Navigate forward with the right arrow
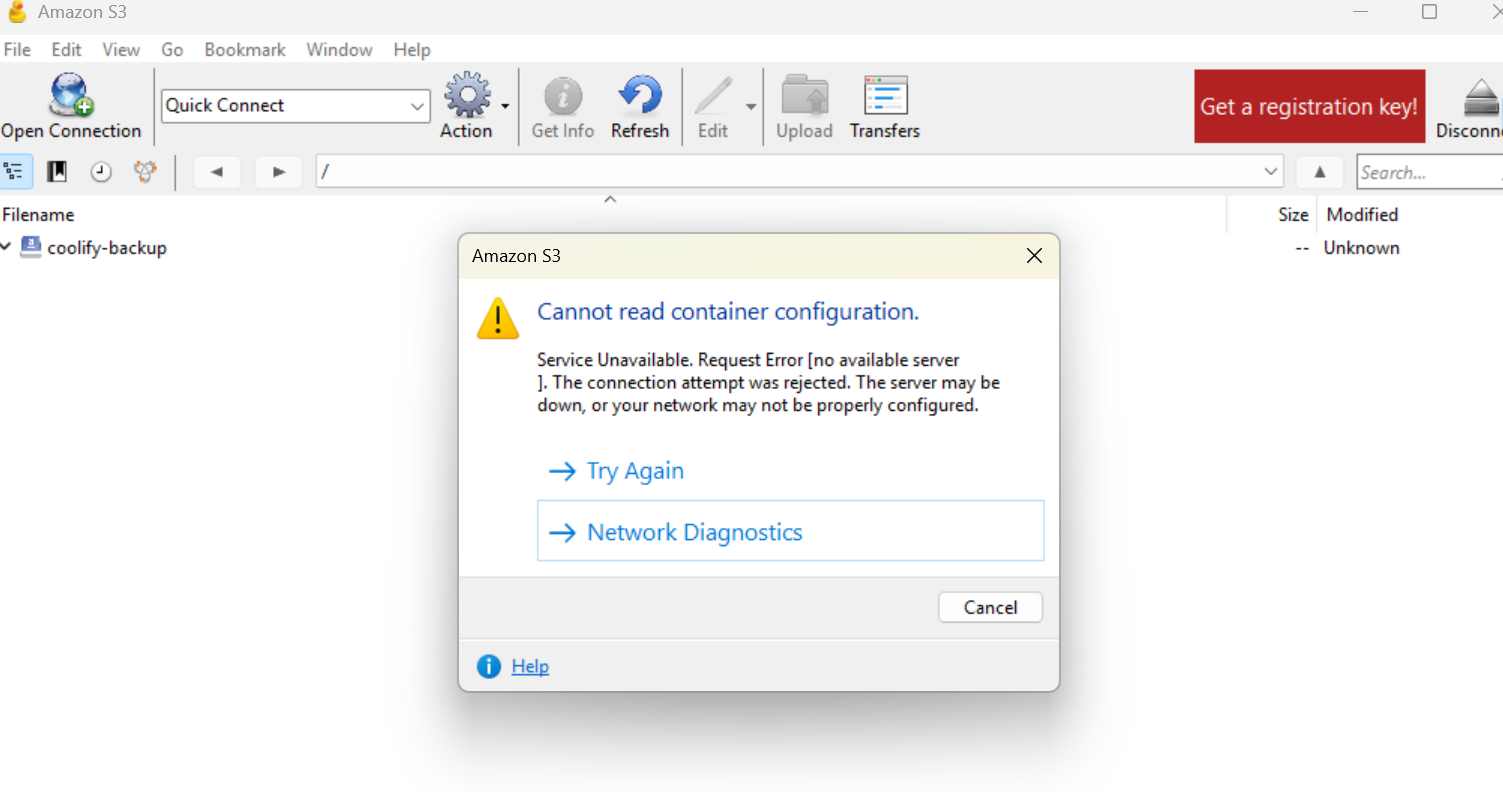Viewport: 1503px width, 792px height. [279, 172]
